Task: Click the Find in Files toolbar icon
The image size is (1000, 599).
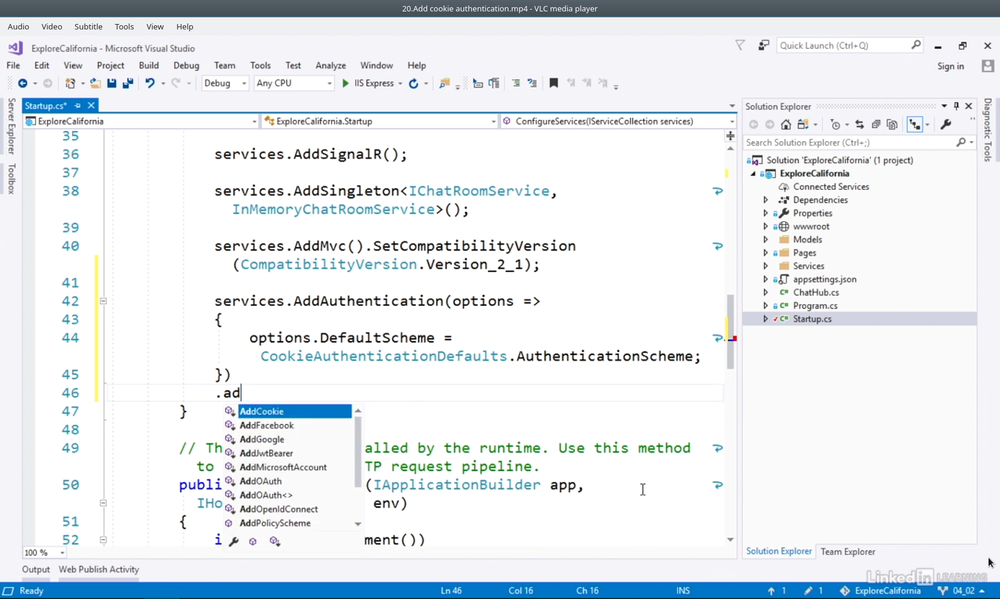Action: tap(444, 84)
